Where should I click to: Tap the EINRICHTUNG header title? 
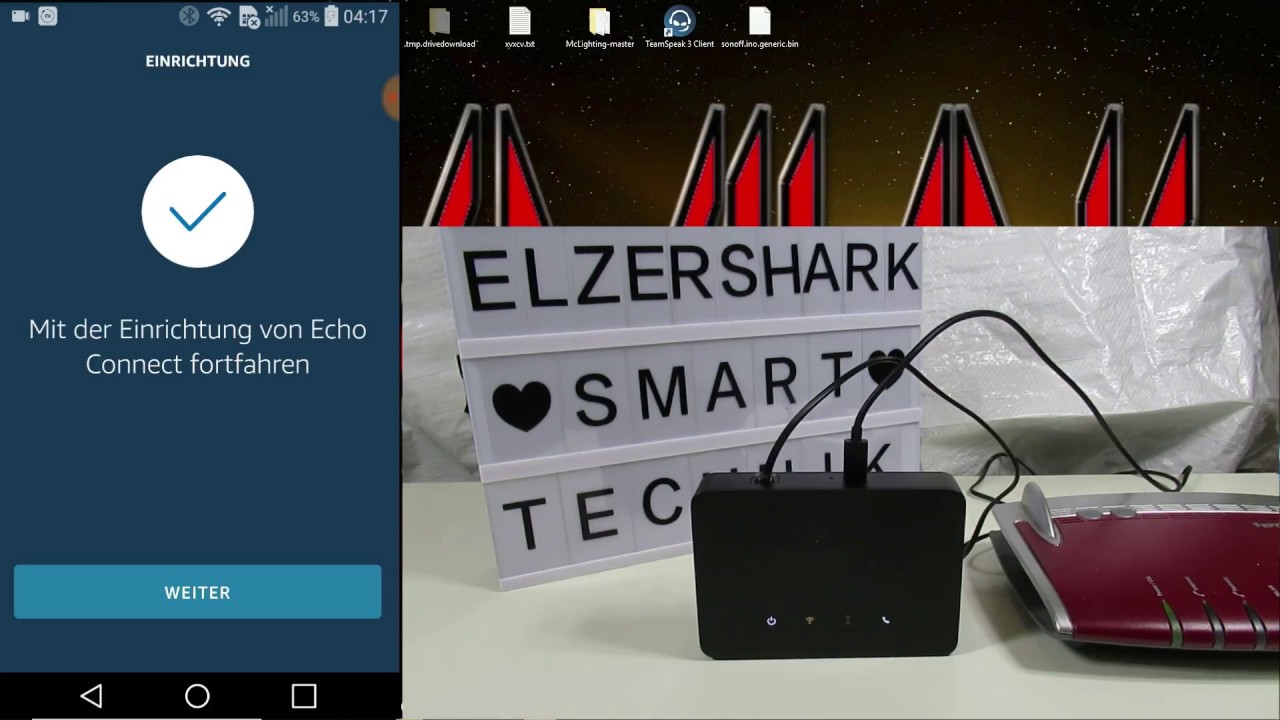pos(197,61)
